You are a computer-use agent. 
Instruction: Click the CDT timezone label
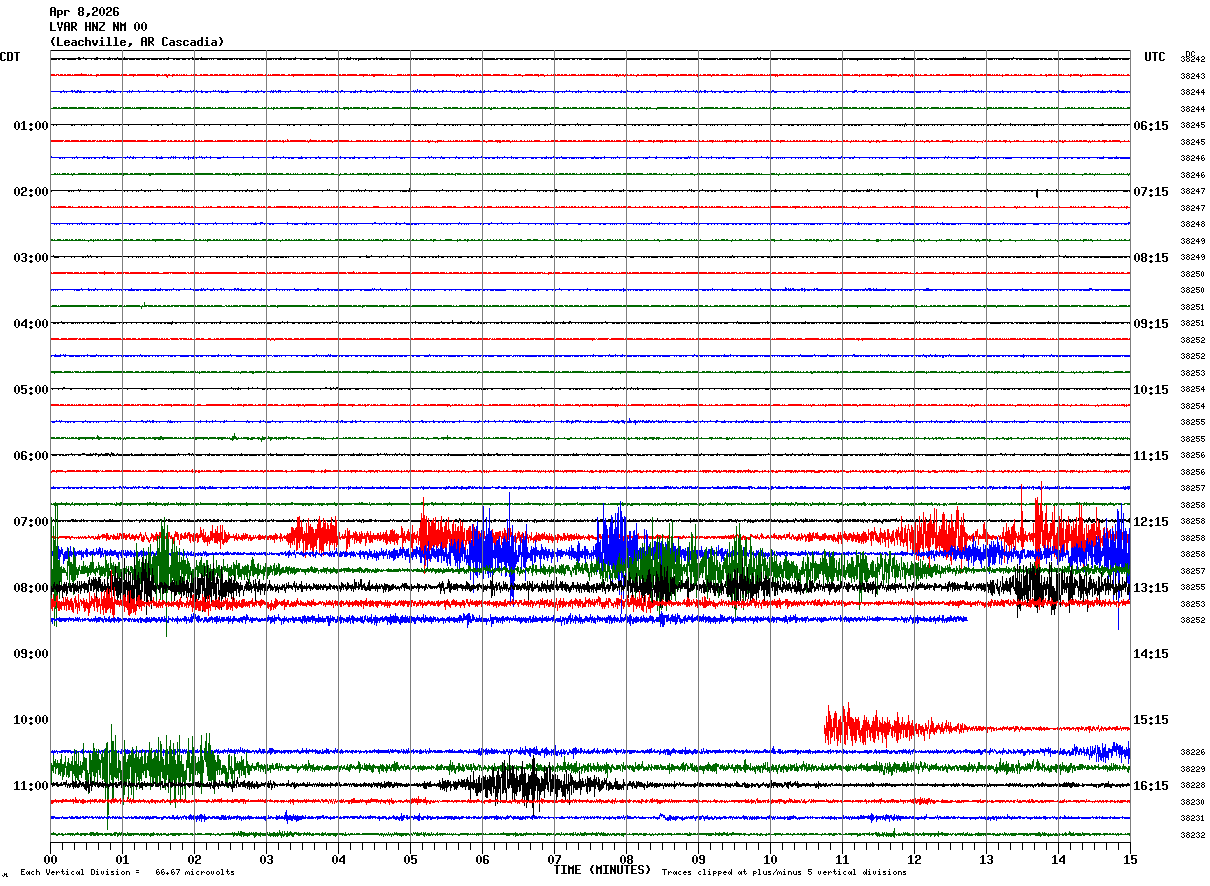(10, 57)
